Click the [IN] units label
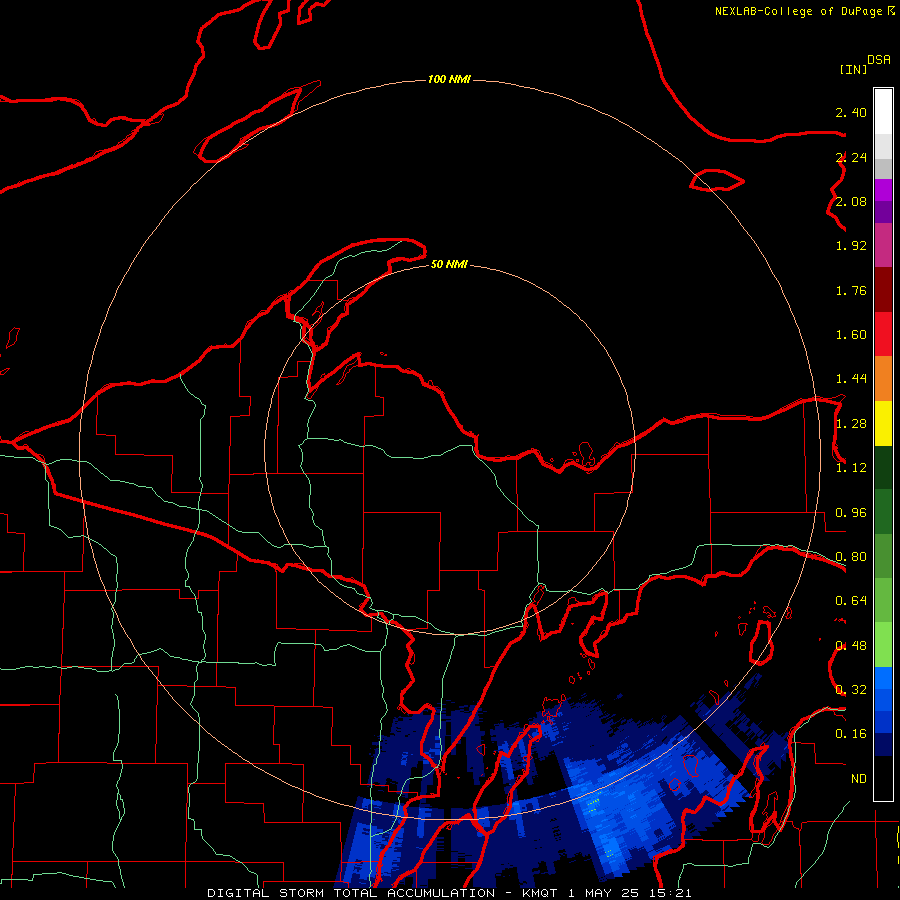900x900 pixels. pos(853,69)
